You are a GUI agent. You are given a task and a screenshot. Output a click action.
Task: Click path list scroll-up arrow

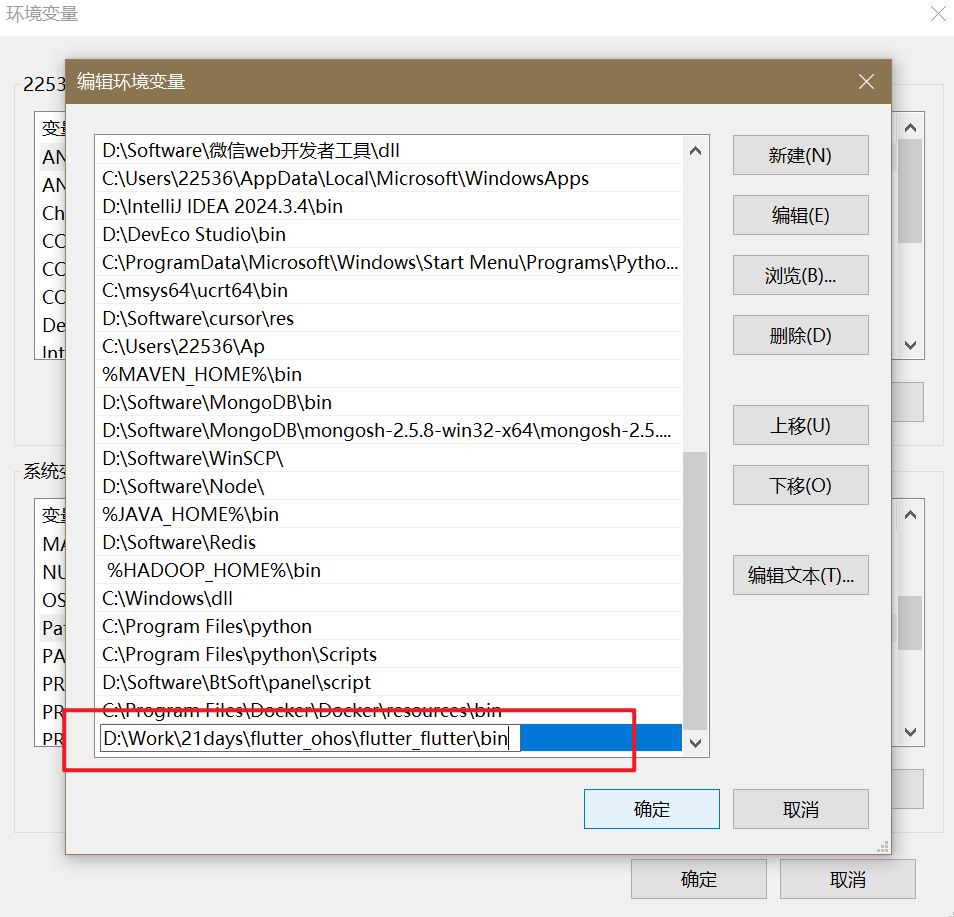(x=695, y=151)
